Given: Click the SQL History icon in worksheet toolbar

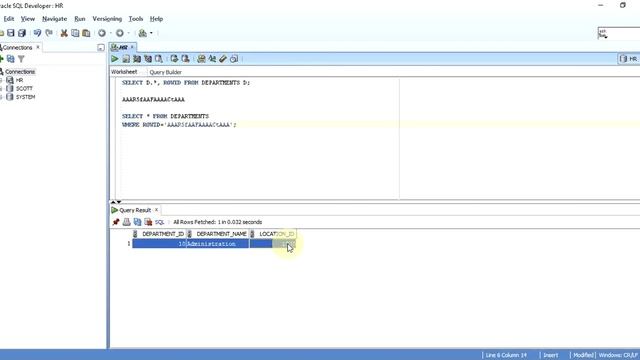Looking at the screenshot, I should 234,59.
